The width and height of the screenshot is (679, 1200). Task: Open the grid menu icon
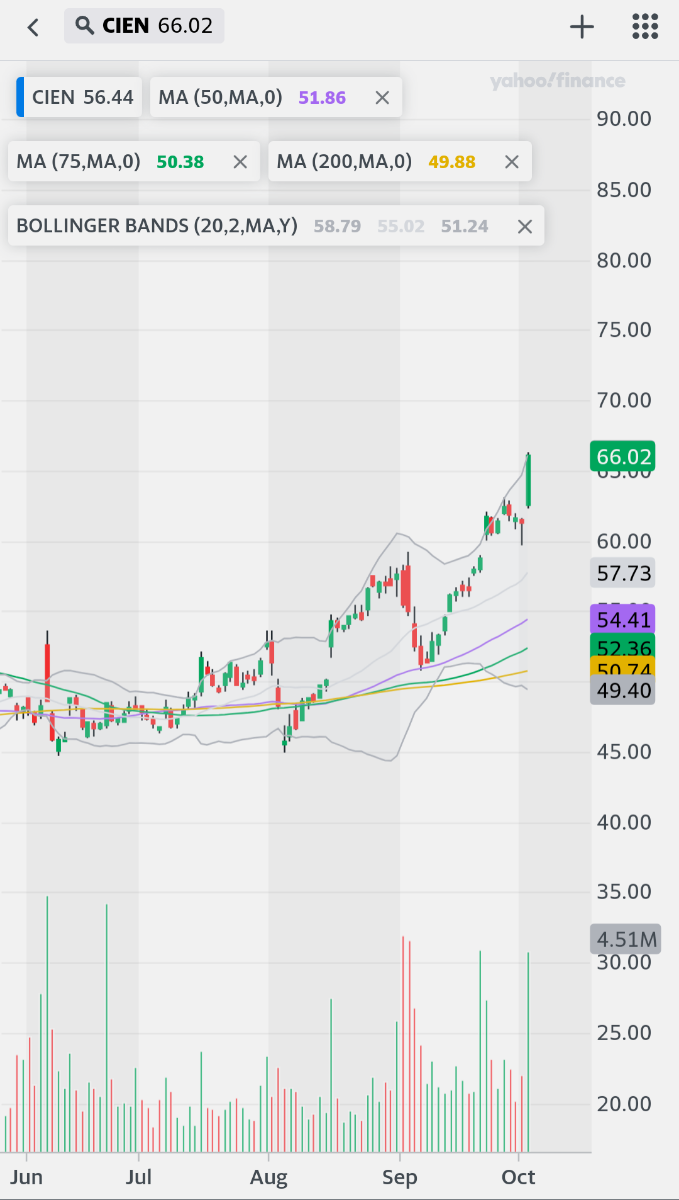click(x=645, y=27)
